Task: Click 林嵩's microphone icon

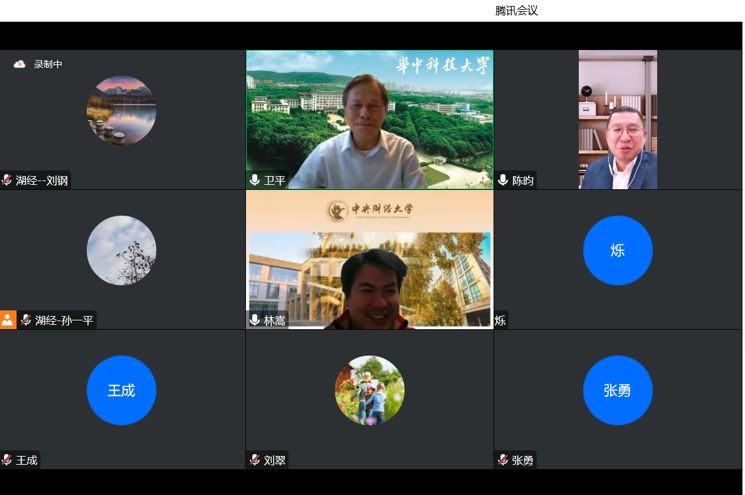Action: (x=255, y=321)
